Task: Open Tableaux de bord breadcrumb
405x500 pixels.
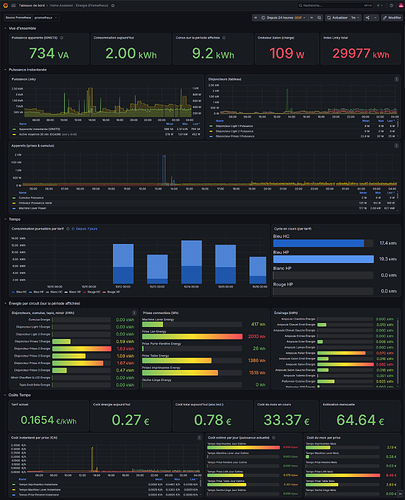Action: coord(32,6)
